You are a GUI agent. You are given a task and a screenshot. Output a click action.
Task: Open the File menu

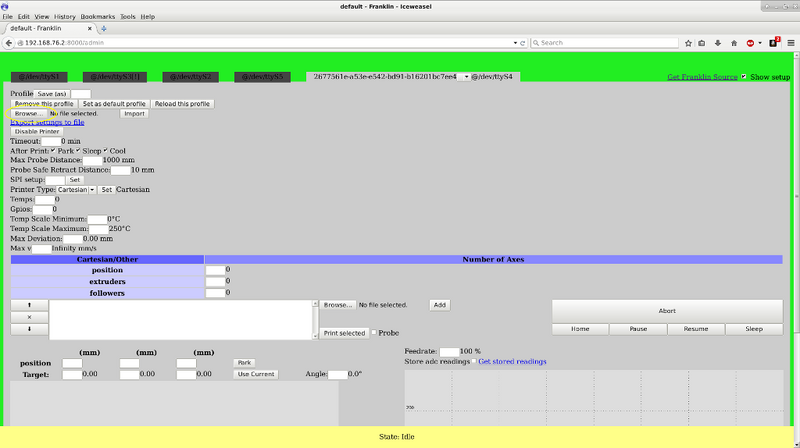(x=8, y=17)
